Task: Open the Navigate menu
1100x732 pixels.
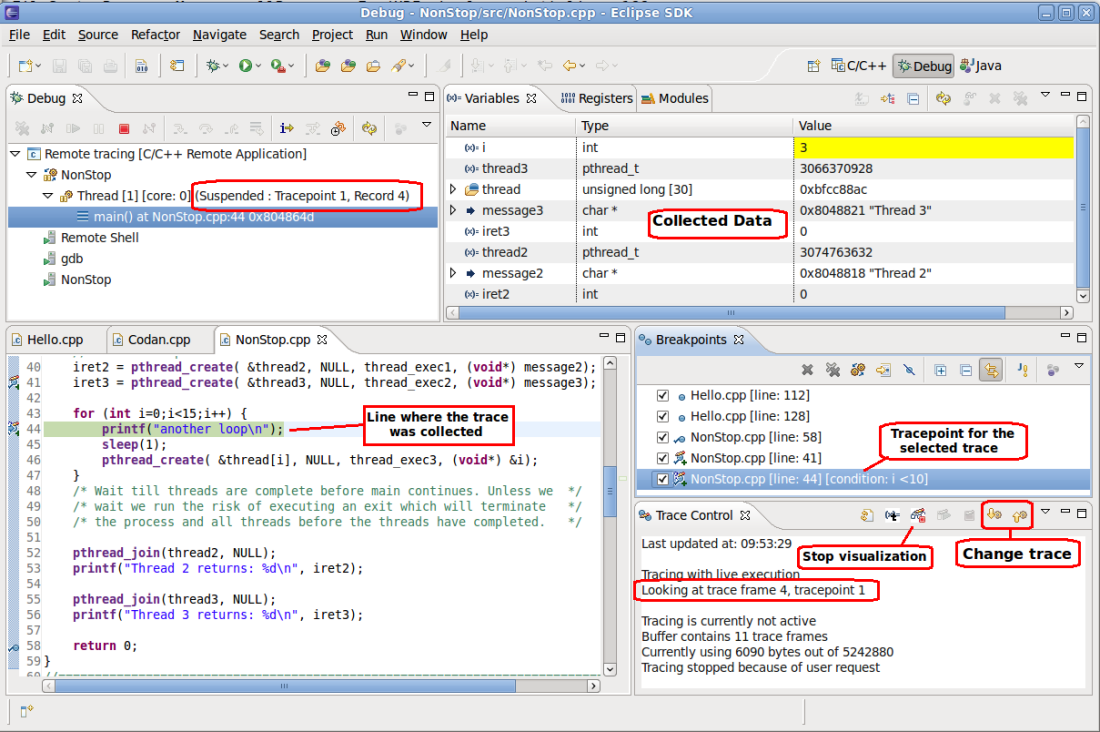Action: tap(220, 34)
